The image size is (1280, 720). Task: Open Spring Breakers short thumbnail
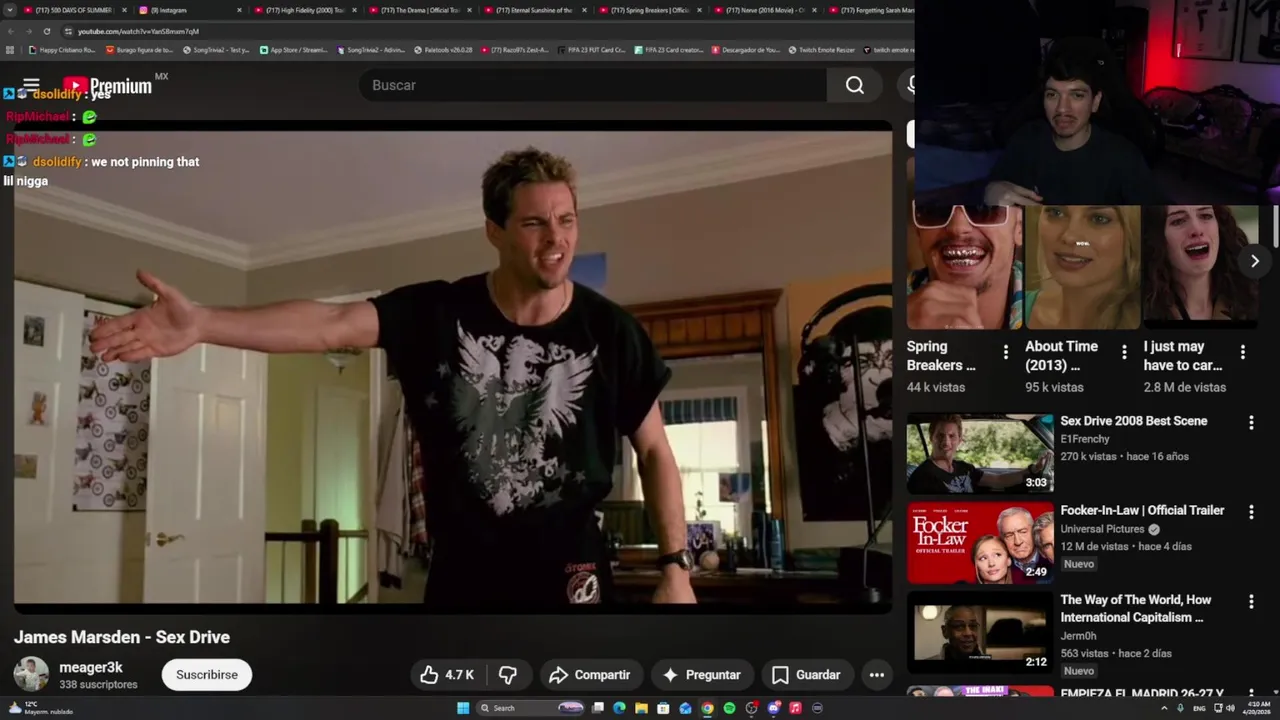[x=964, y=267]
